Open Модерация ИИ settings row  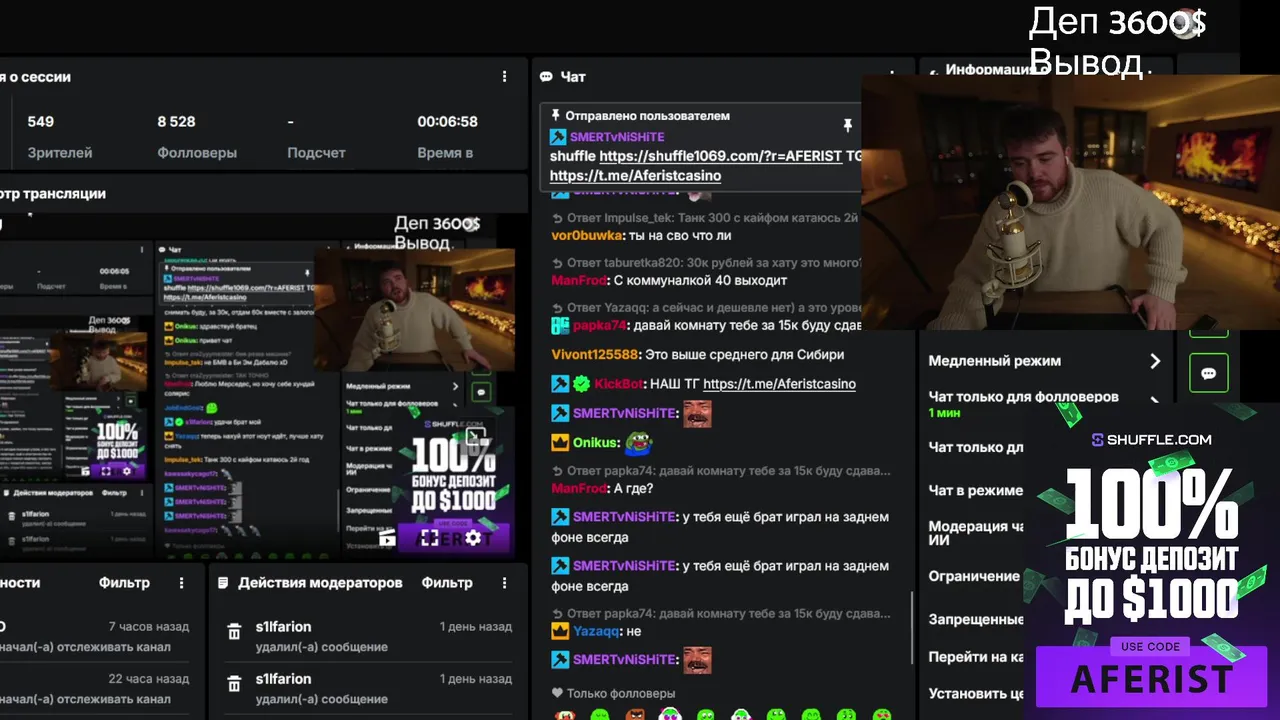point(976,533)
